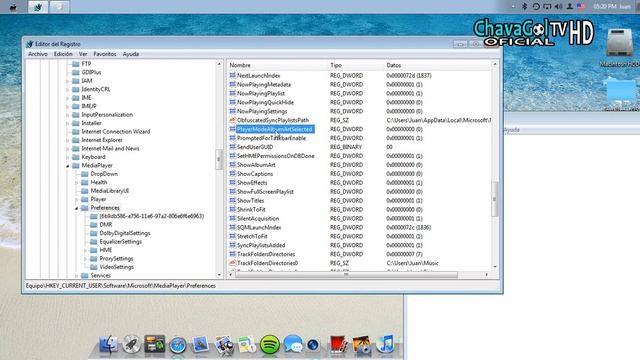Collapse the Preferences key

point(77,208)
